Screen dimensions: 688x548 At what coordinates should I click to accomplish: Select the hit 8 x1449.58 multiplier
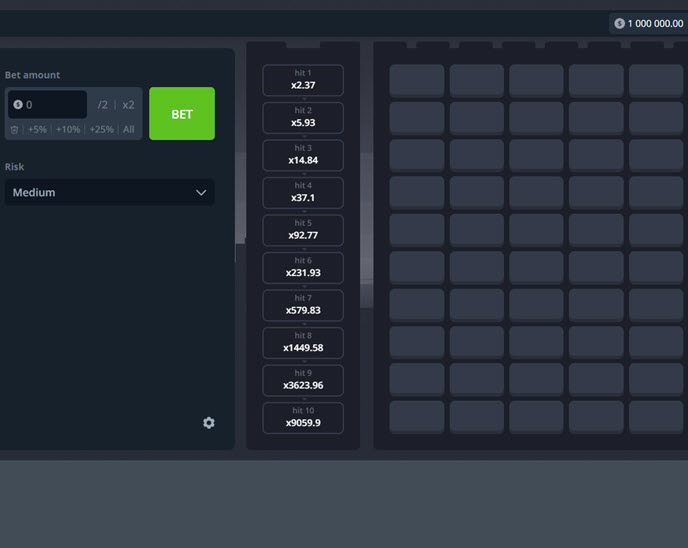[302, 342]
